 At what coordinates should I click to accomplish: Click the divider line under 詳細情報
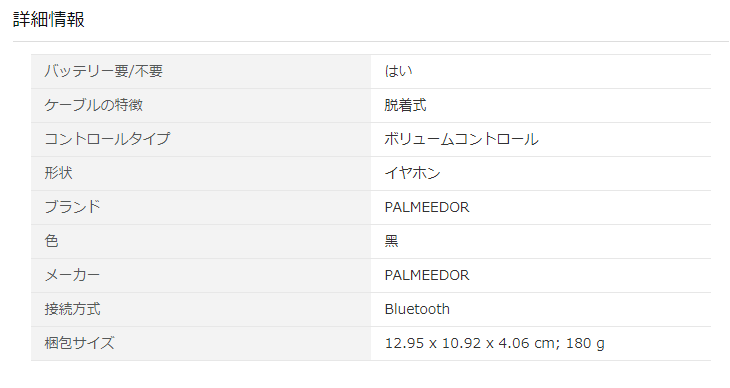[x=371, y=41]
